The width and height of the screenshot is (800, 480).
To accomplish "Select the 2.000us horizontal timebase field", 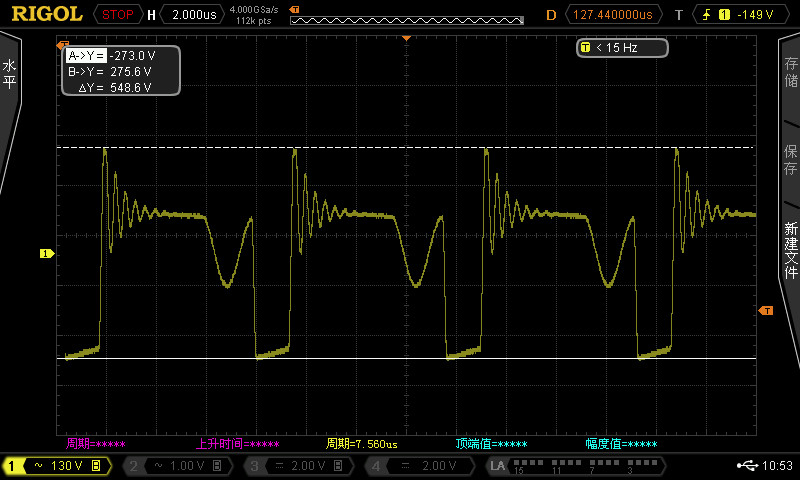I will (191, 15).
